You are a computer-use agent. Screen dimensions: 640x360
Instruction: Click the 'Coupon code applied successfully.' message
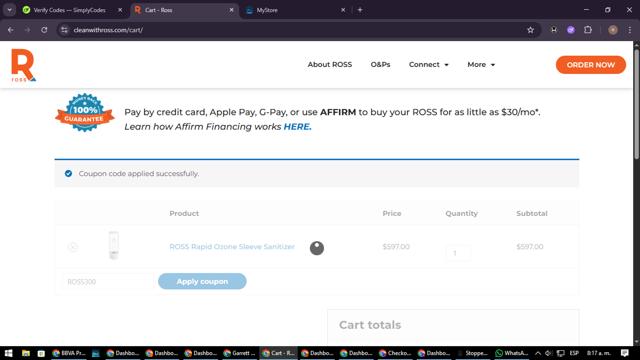pyautogui.click(x=139, y=173)
